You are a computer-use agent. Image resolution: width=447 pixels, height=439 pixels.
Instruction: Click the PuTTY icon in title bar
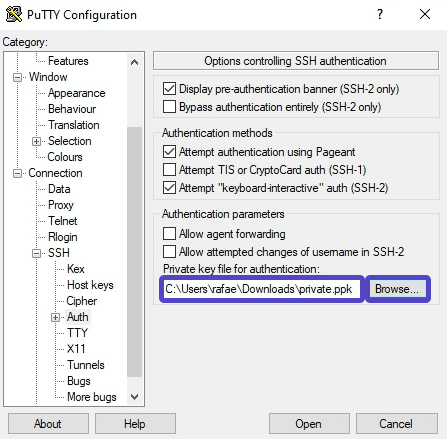[14, 14]
